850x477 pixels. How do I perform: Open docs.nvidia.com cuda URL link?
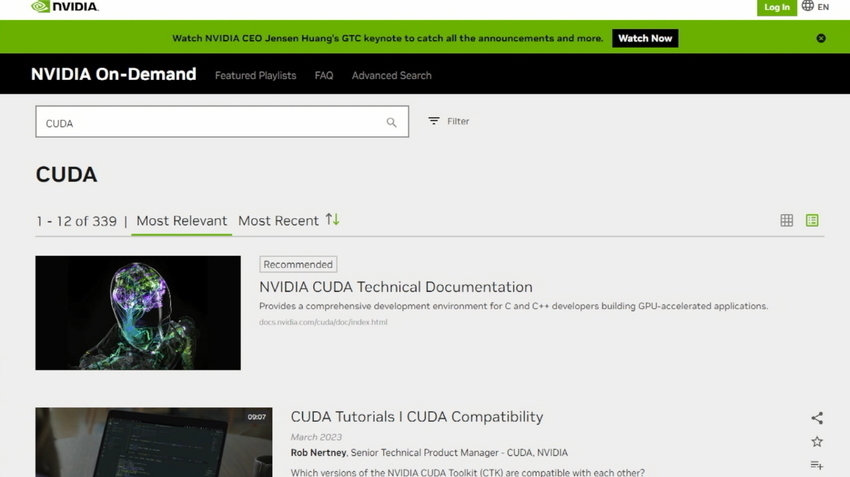pos(323,322)
